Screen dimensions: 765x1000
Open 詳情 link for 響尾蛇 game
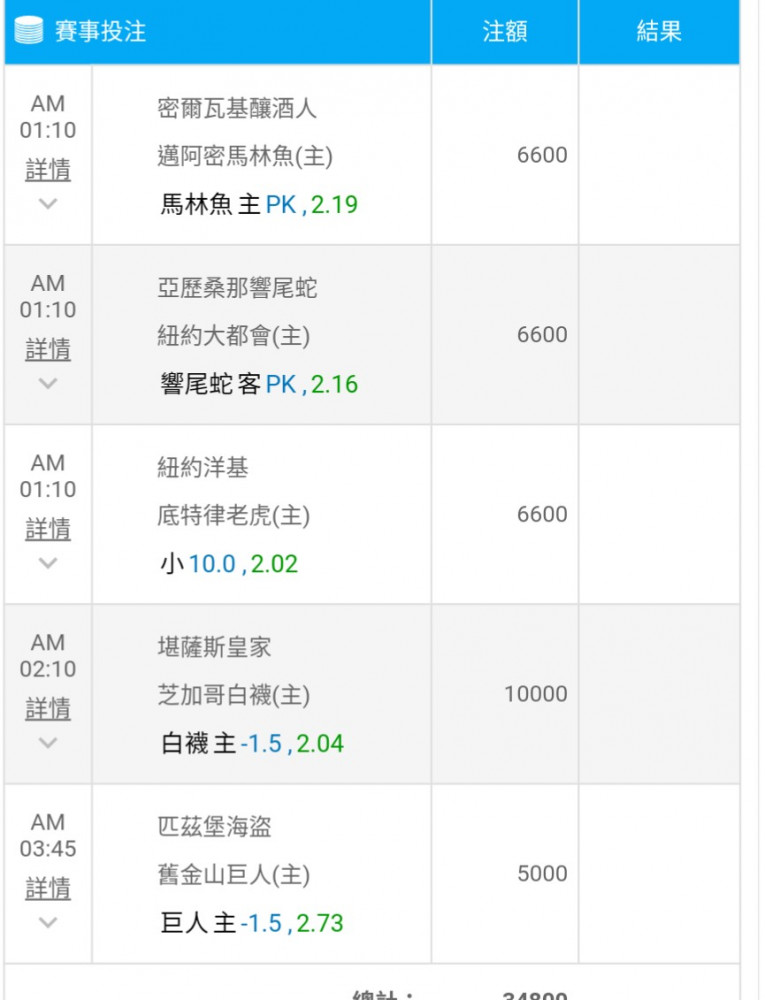48,349
